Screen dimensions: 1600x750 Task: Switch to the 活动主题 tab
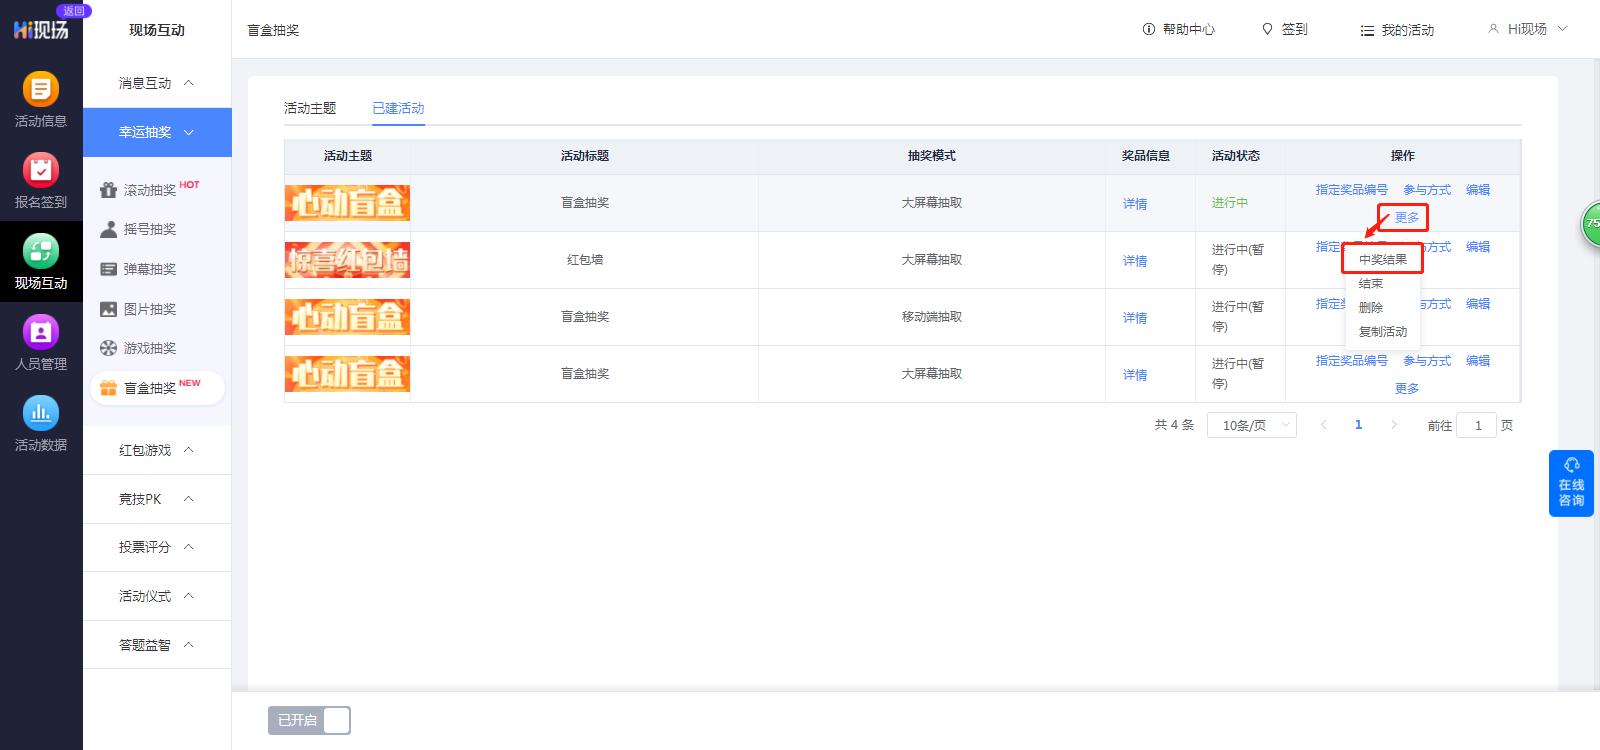point(310,108)
